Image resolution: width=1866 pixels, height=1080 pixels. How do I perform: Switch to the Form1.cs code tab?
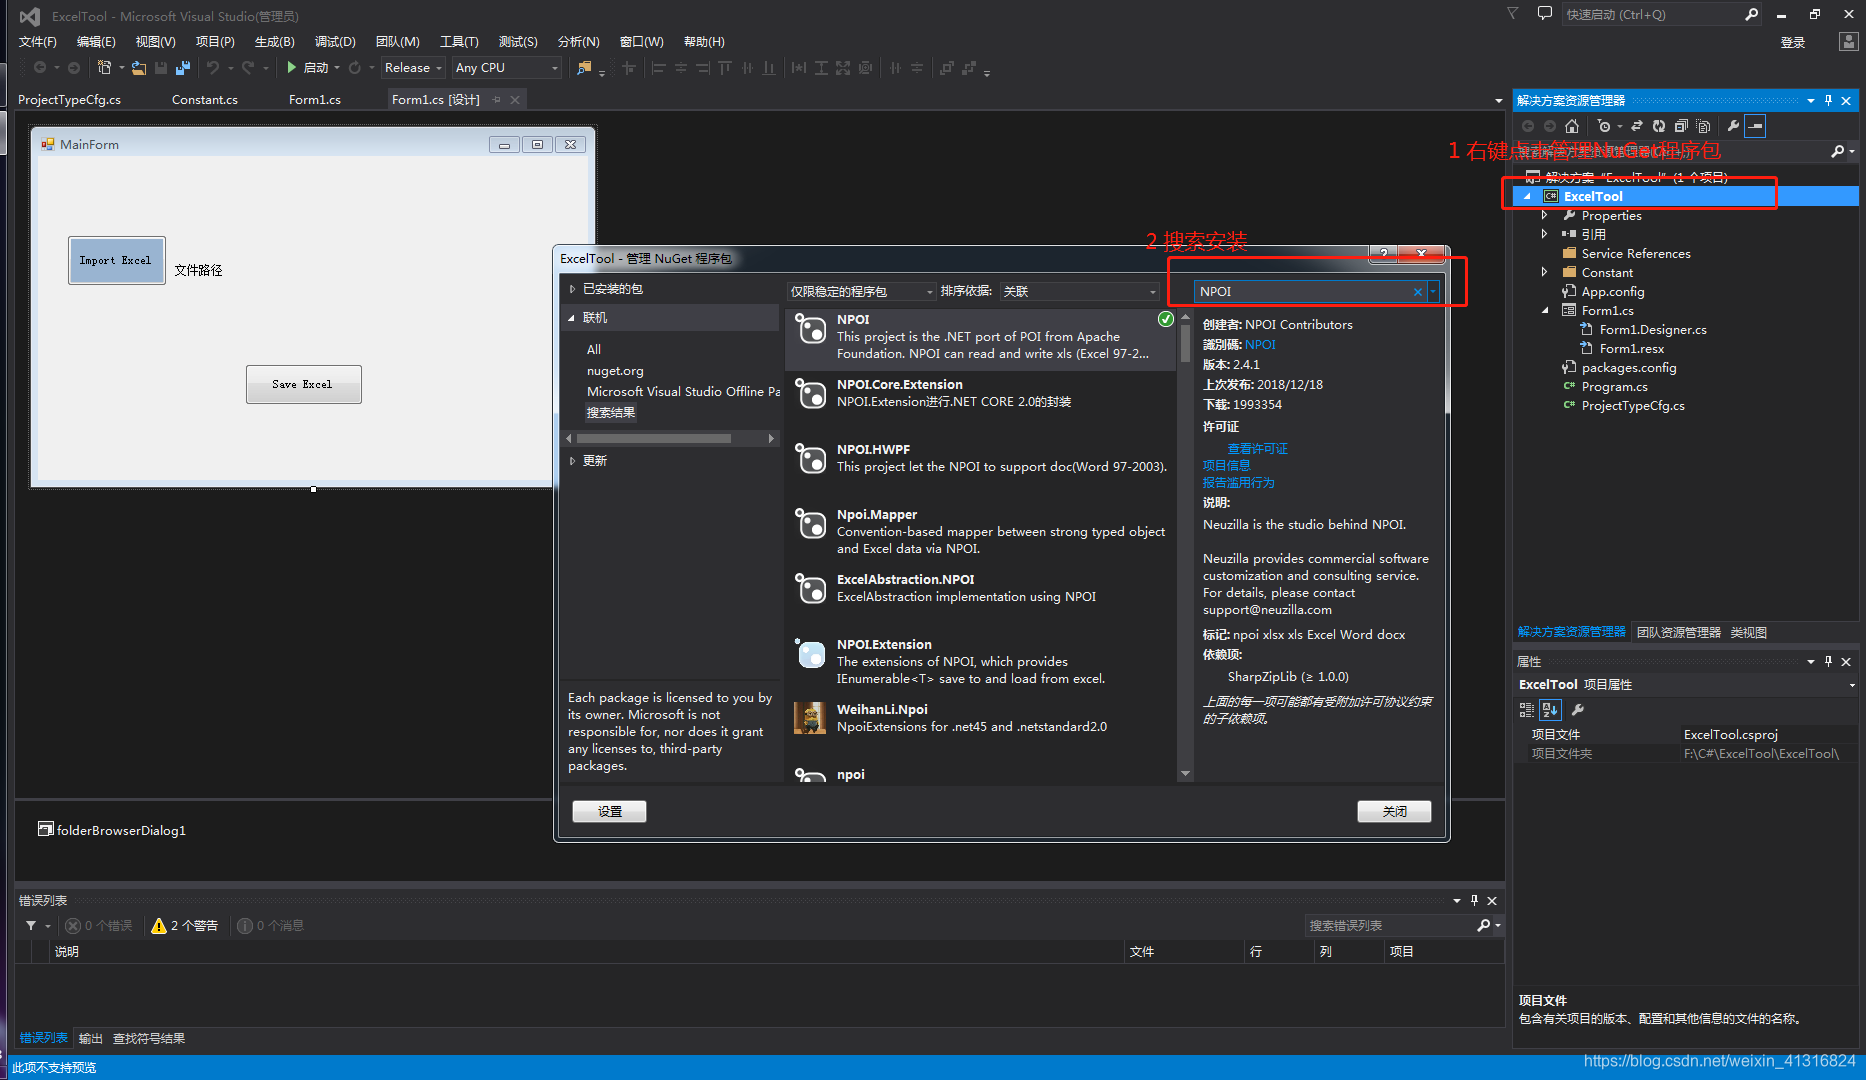tap(315, 100)
